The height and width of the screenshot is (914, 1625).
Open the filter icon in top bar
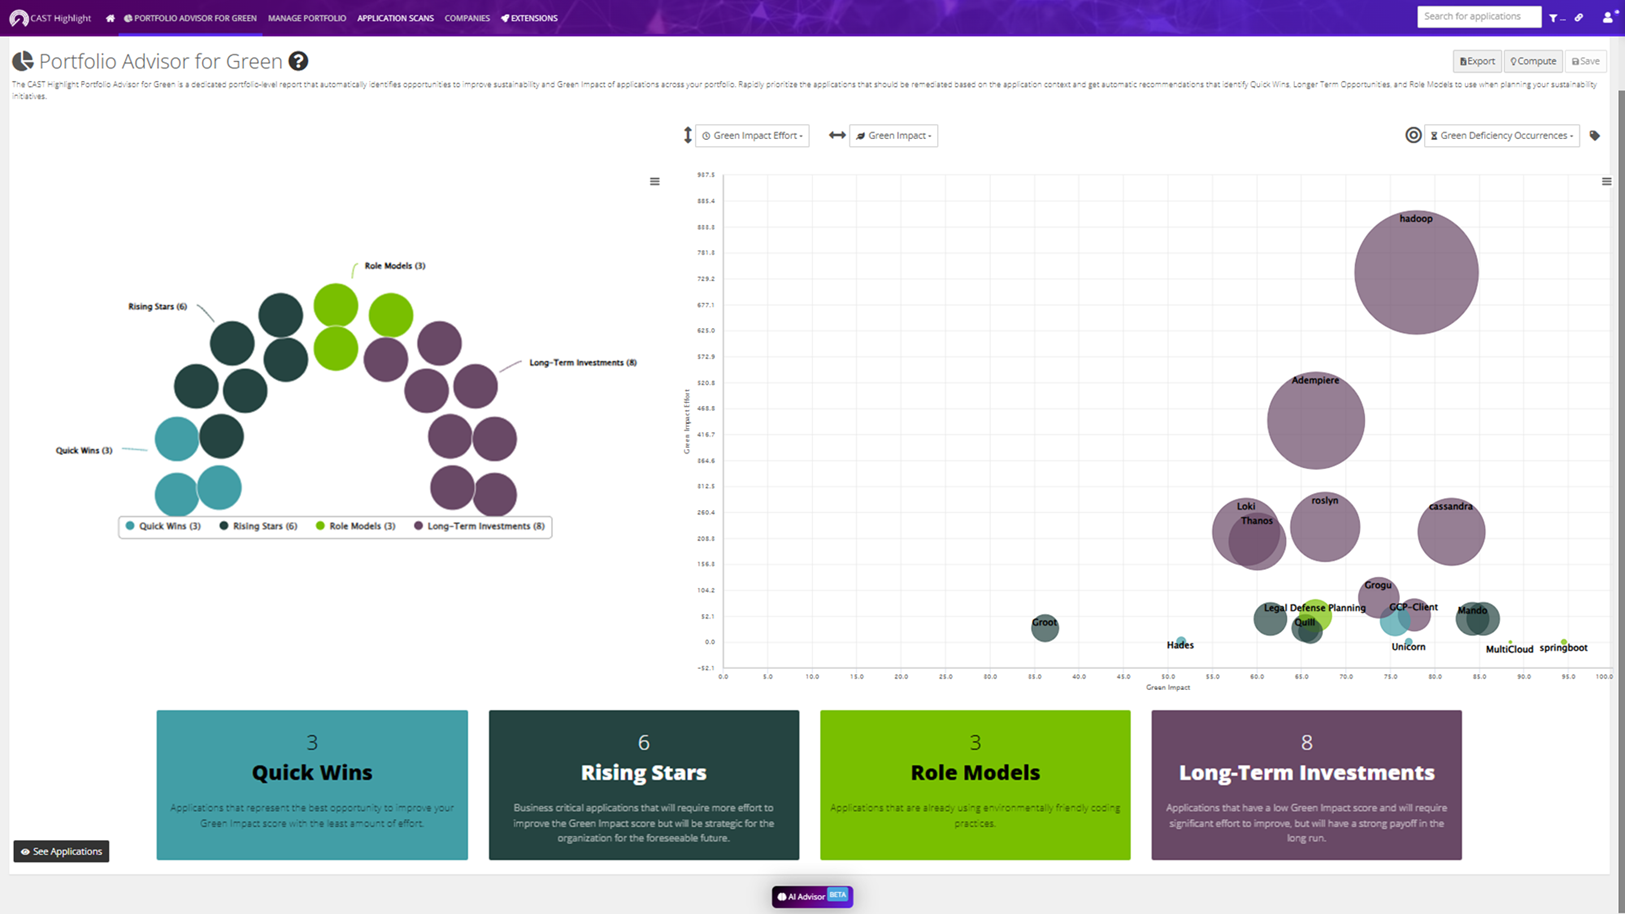(1554, 18)
